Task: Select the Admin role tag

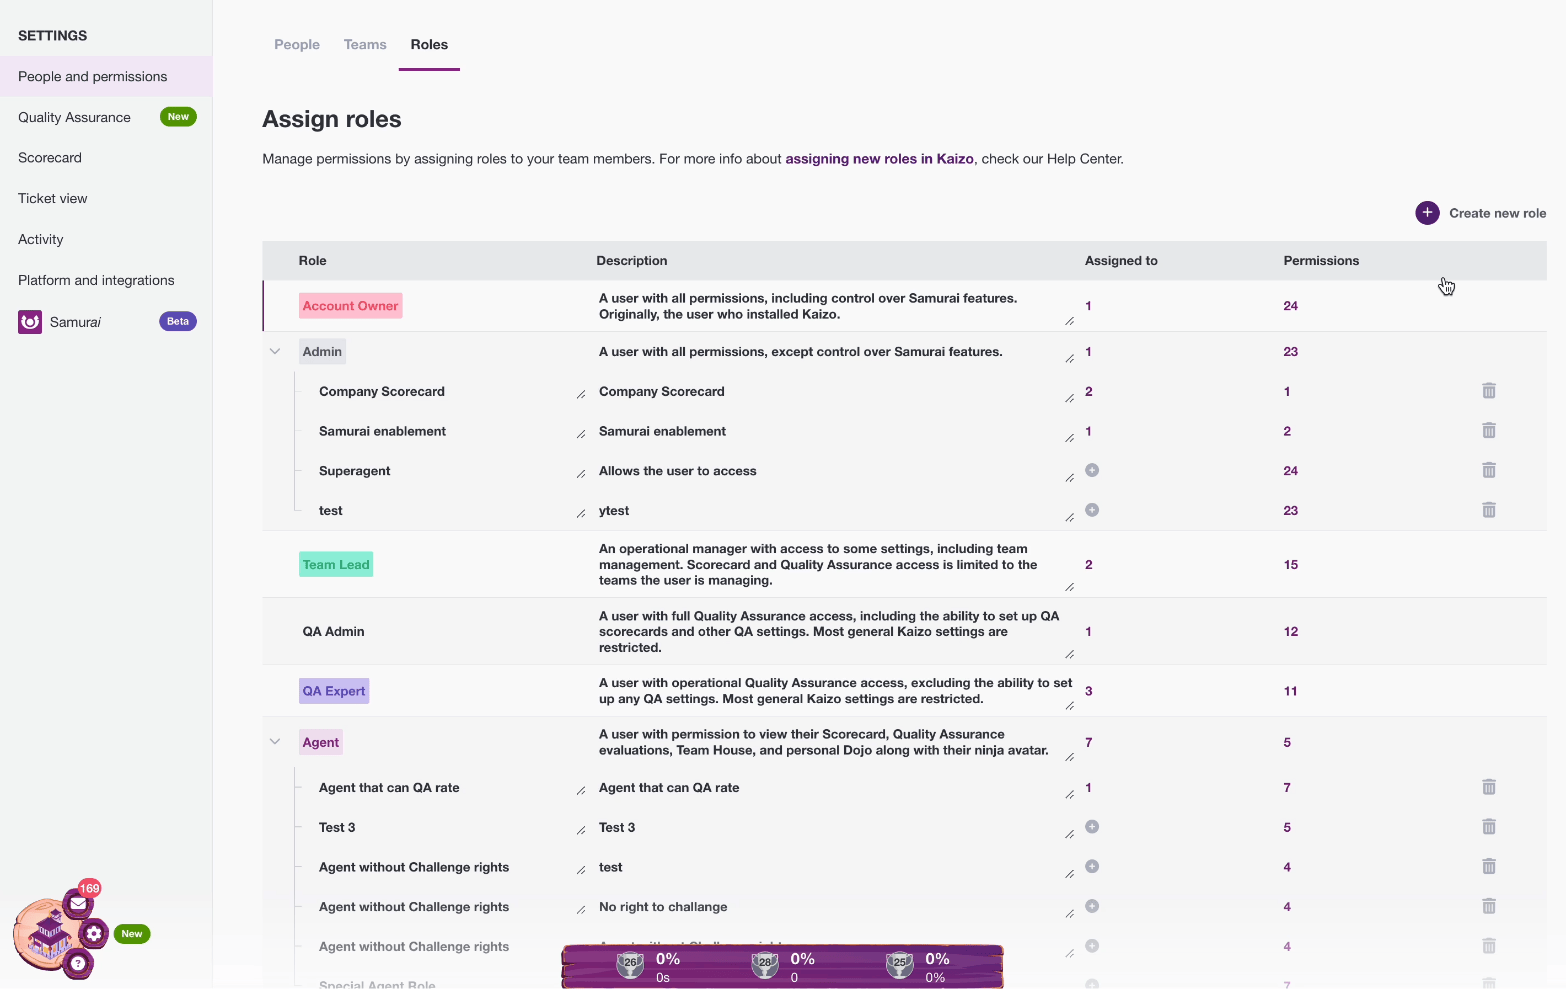Action: 322,352
